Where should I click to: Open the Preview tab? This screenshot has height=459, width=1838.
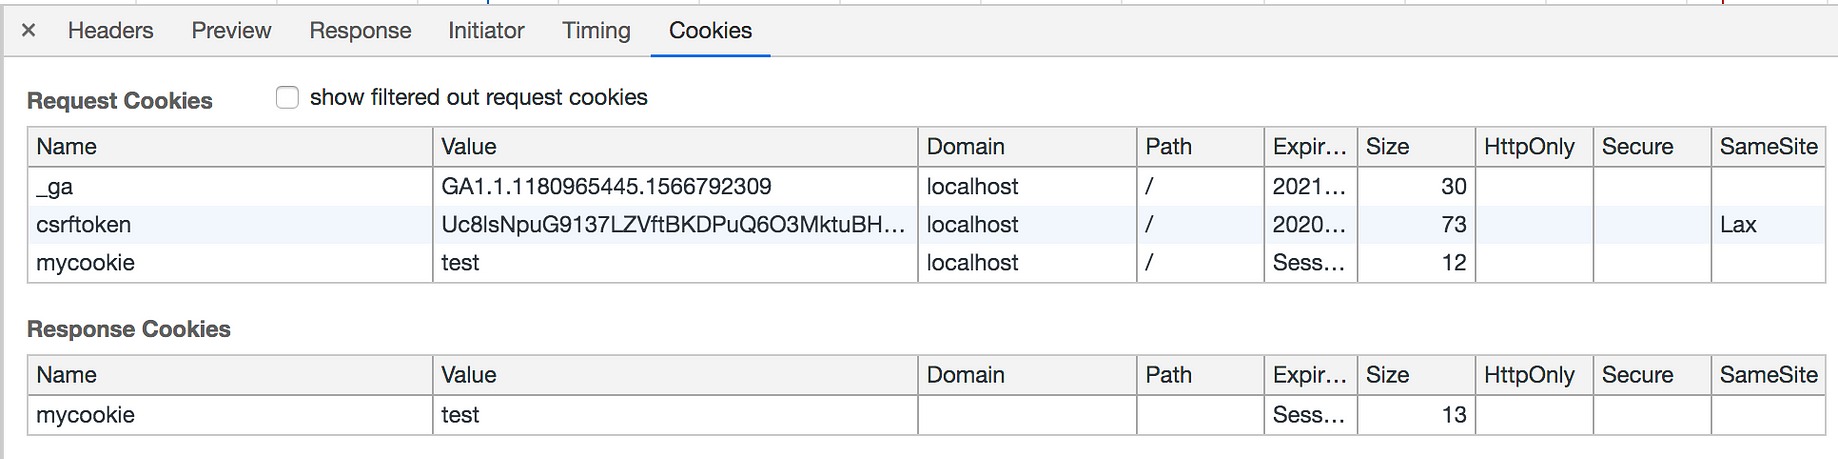pyautogui.click(x=231, y=30)
